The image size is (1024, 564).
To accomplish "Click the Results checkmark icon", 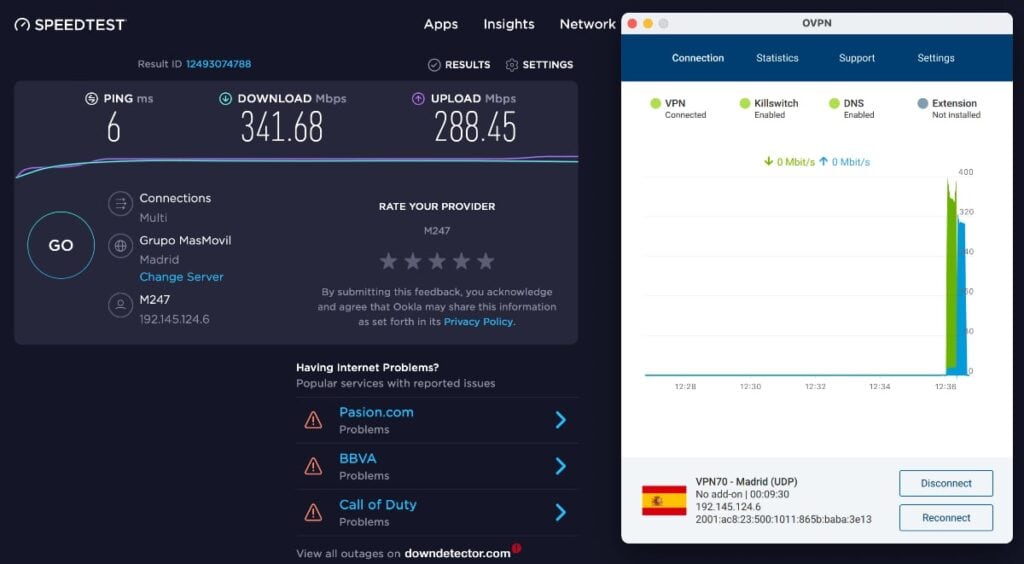I will tap(434, 65).
